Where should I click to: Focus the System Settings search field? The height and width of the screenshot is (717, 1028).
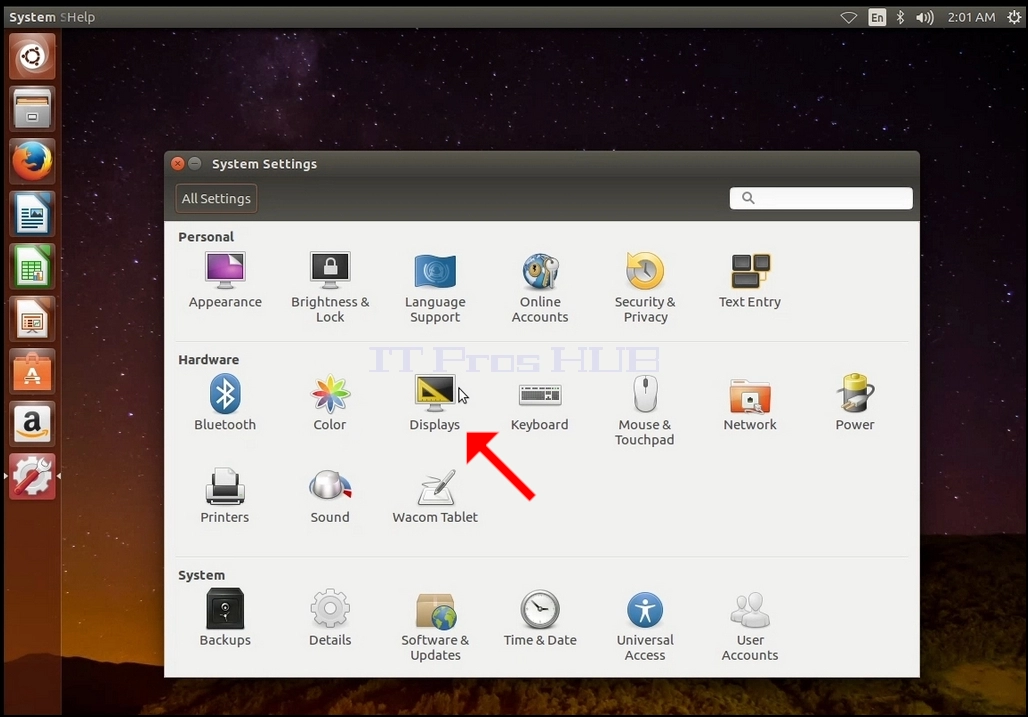(x=821, y=198)
